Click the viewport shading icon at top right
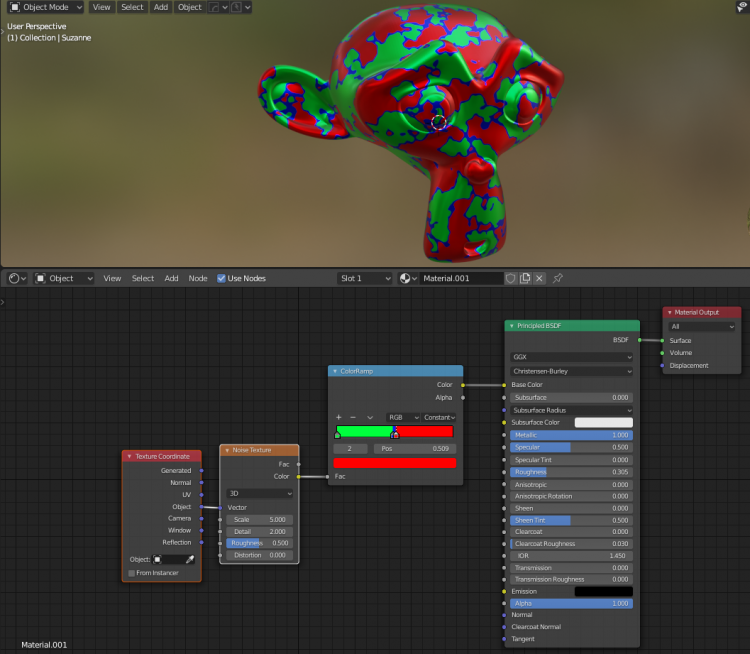Image resolution: width=750 pixels, height=654 pixels. (x=741, y=6)
